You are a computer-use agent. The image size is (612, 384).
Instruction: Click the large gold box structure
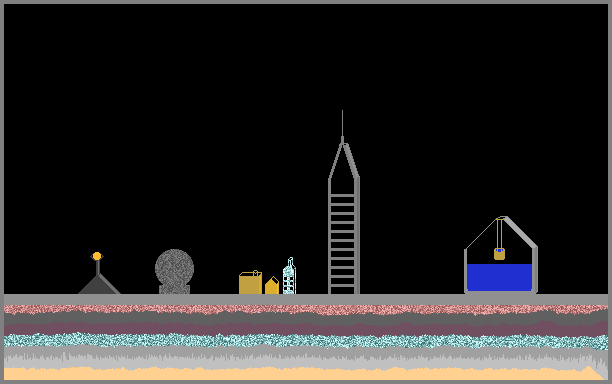tap(250, 283)
